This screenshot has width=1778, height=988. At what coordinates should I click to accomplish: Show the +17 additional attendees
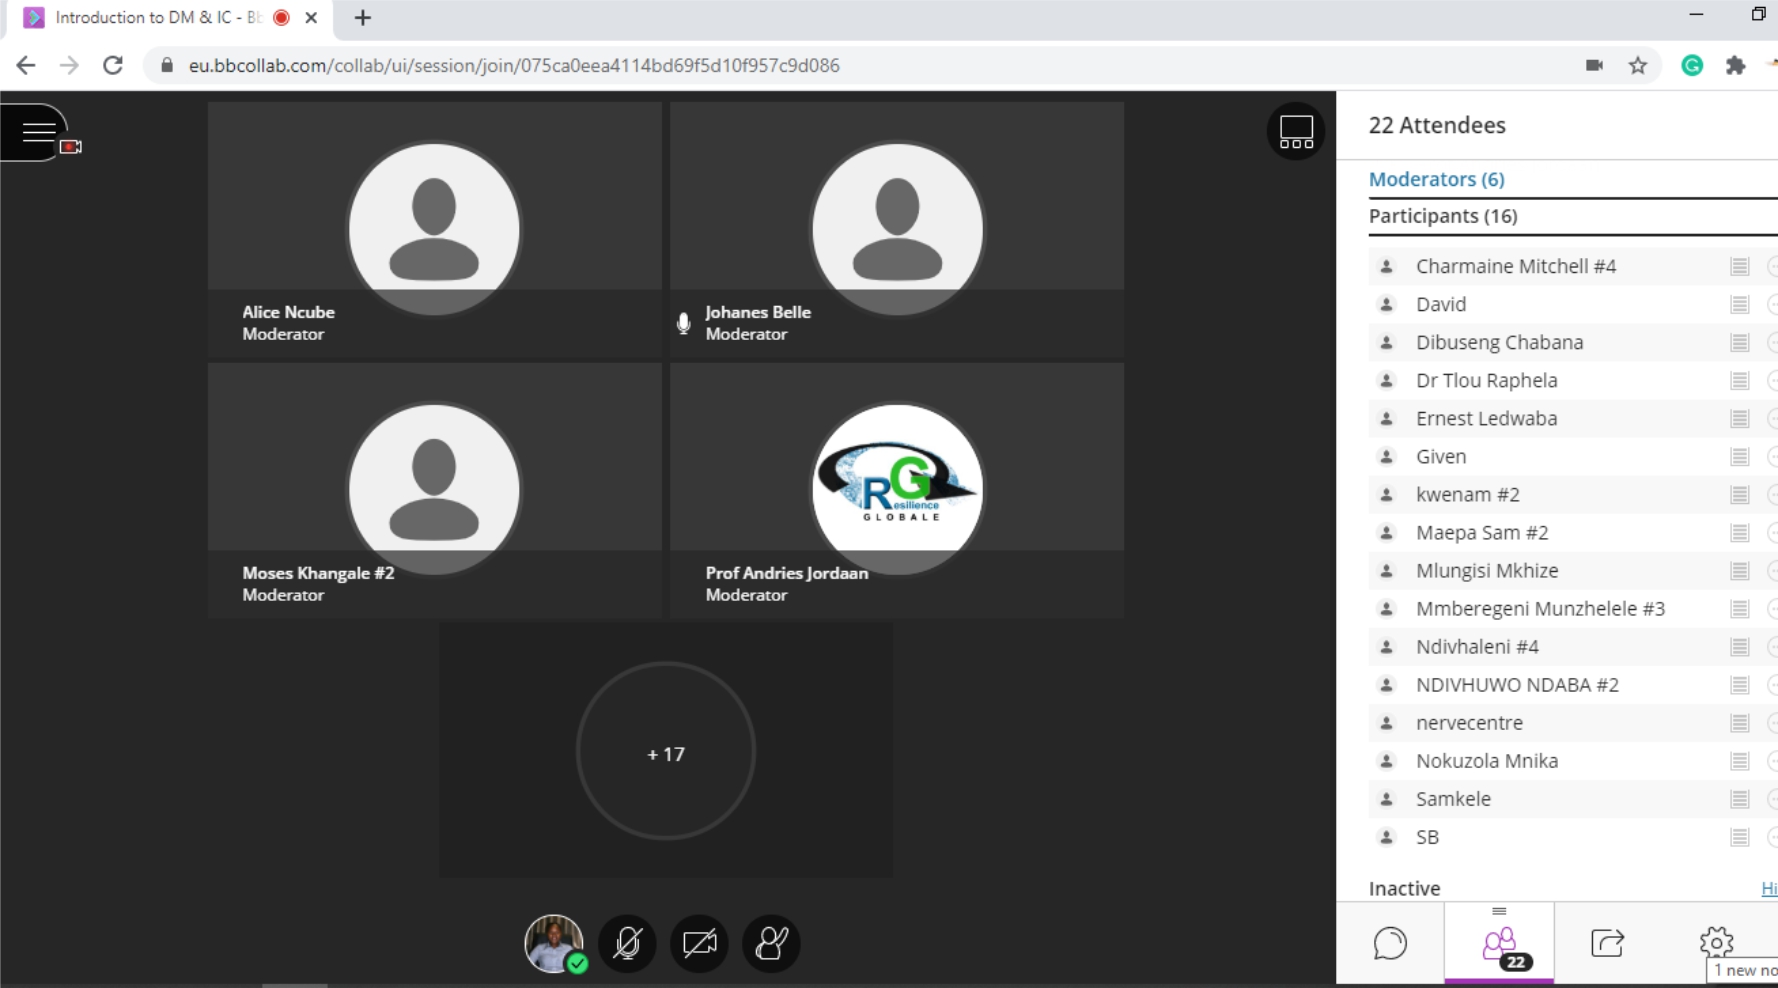point(666,753)
